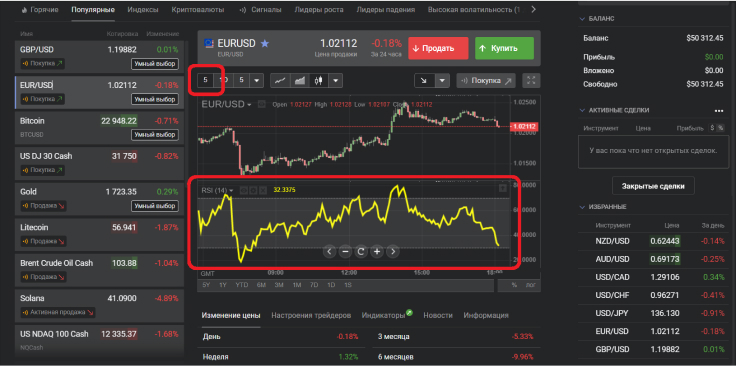Click US DJ 30 Cash Покупка badge
The image size is (736, 366).
tap(43, 170)
